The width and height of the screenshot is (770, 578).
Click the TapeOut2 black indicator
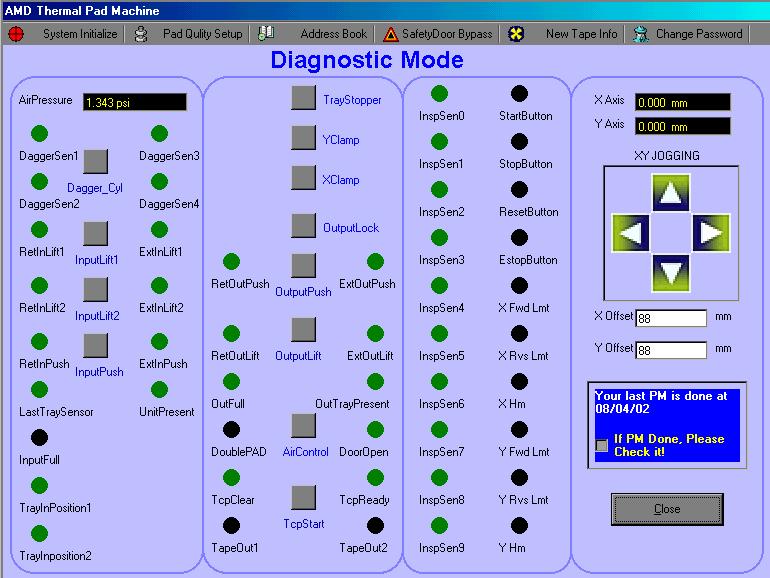(x=375, y=525)
